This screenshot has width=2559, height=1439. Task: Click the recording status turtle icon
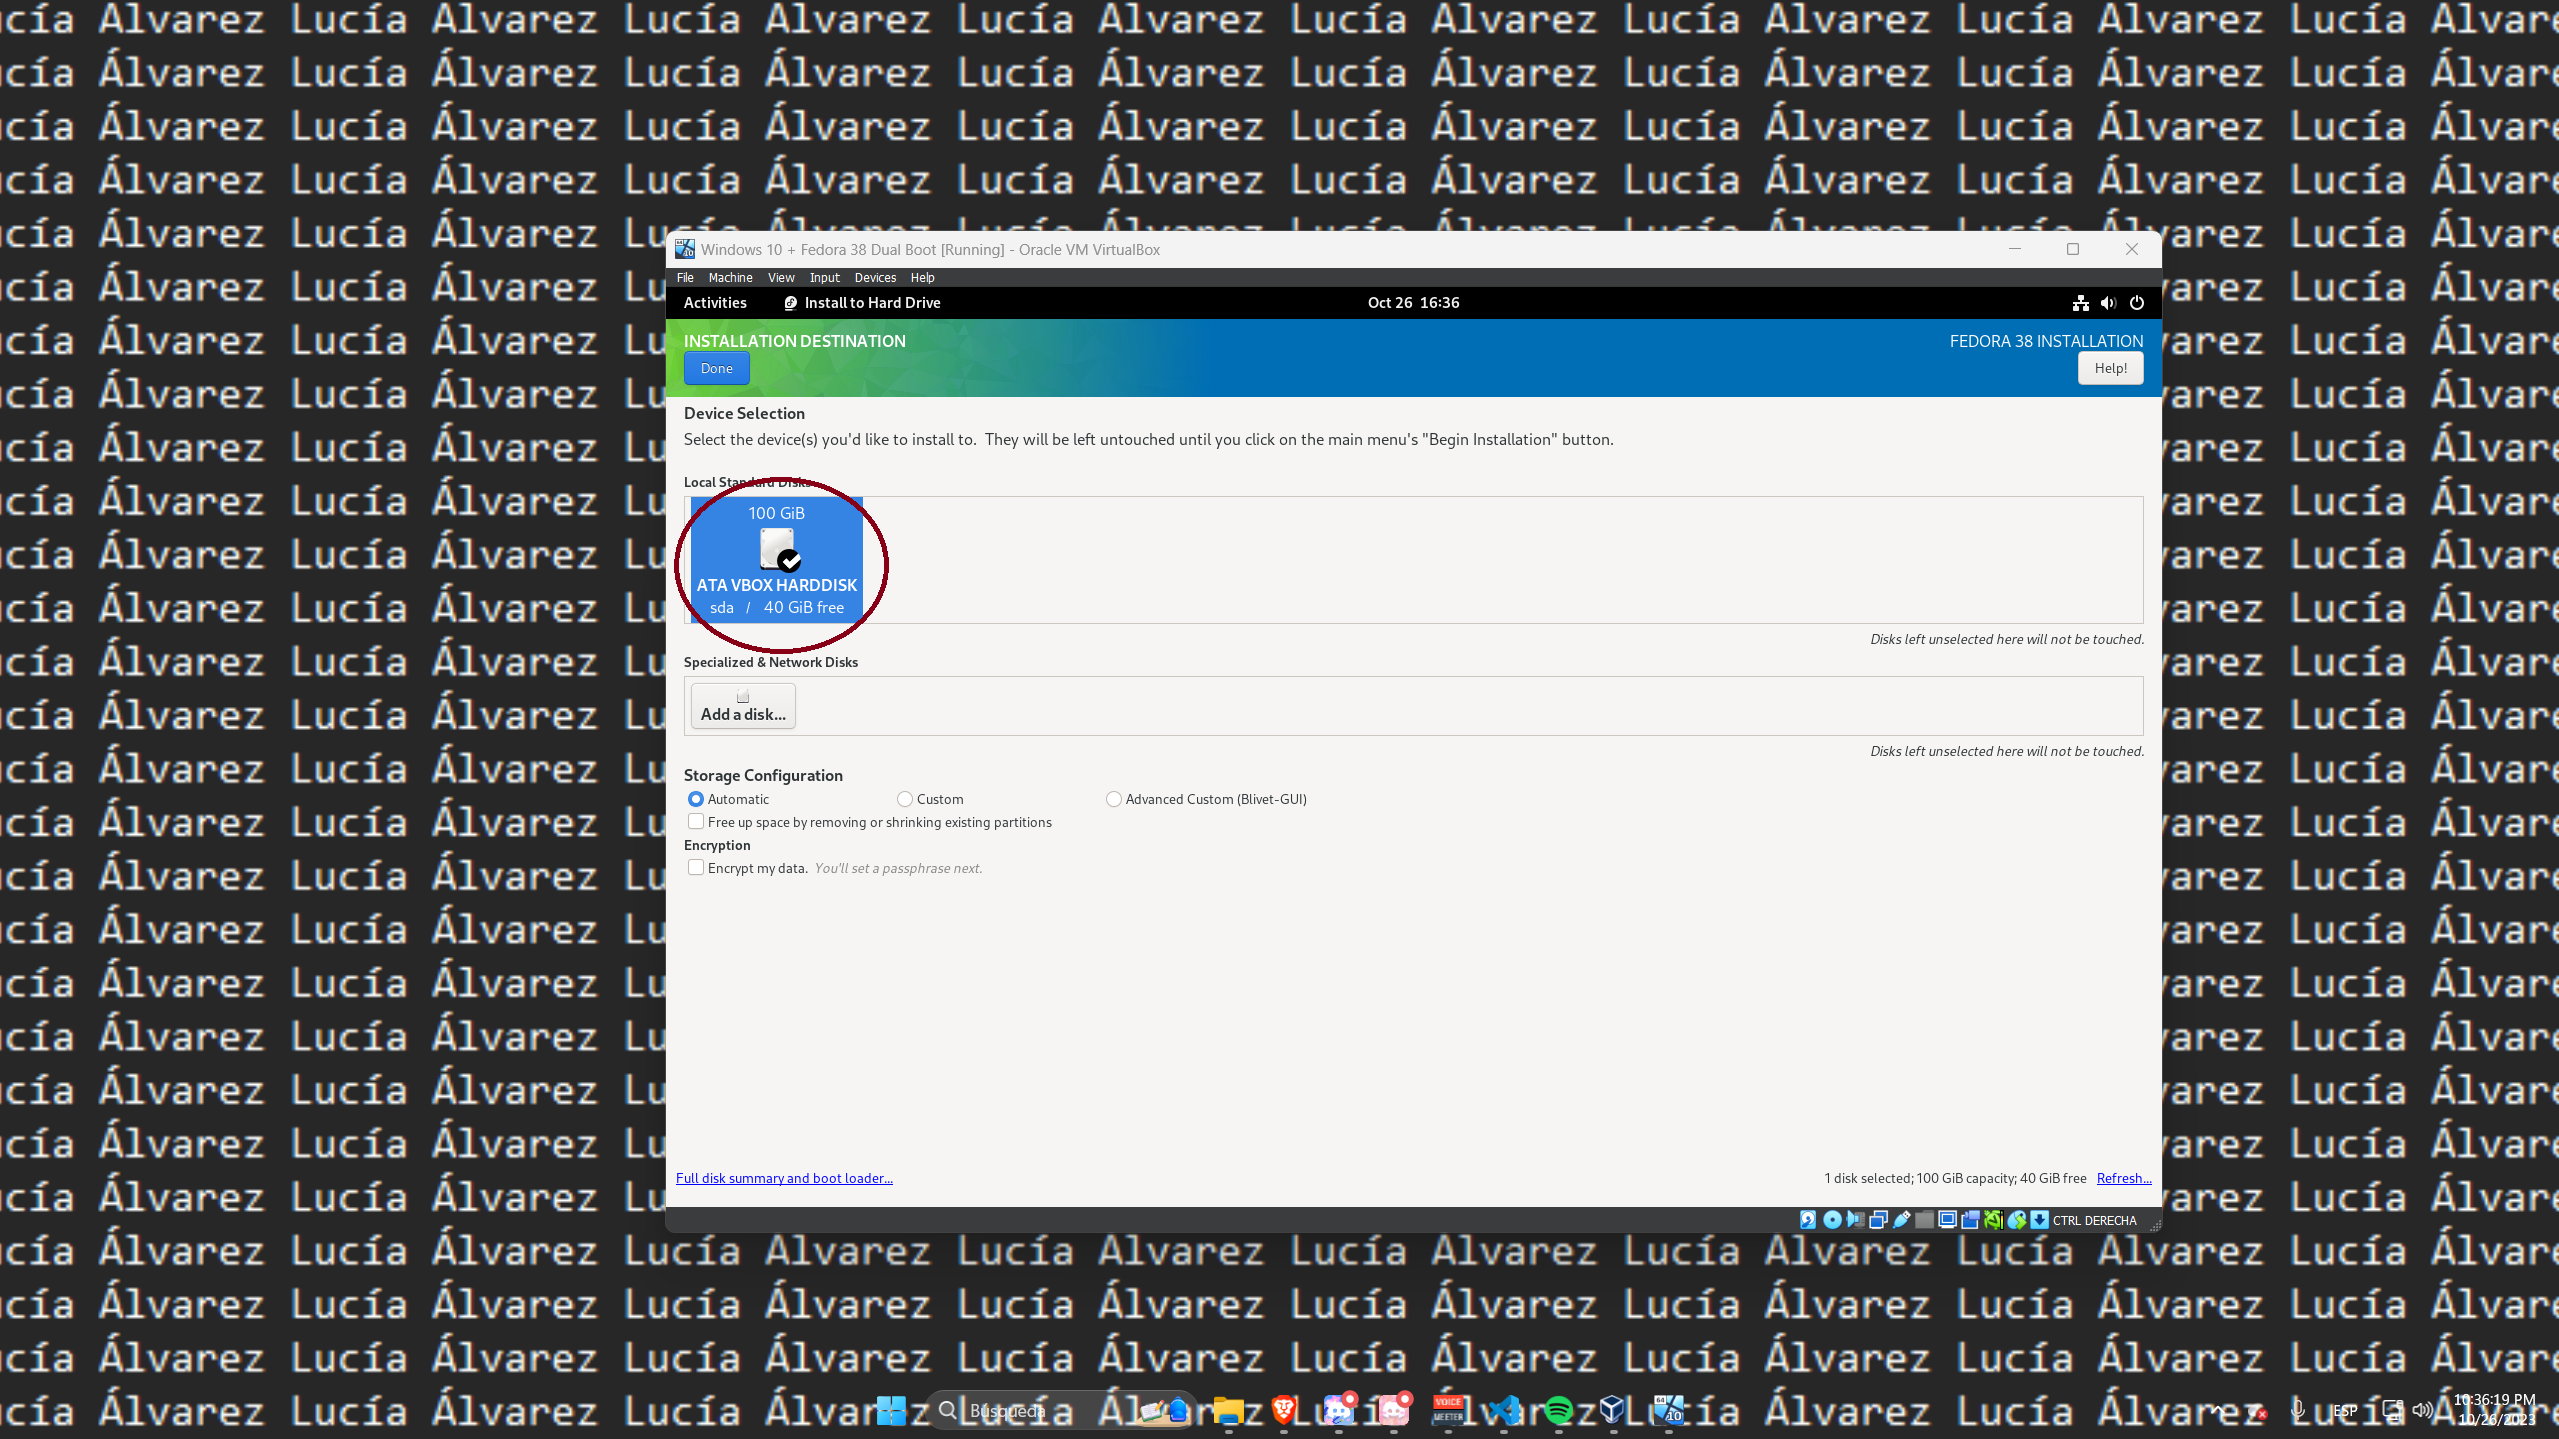coord(1991,1220)
